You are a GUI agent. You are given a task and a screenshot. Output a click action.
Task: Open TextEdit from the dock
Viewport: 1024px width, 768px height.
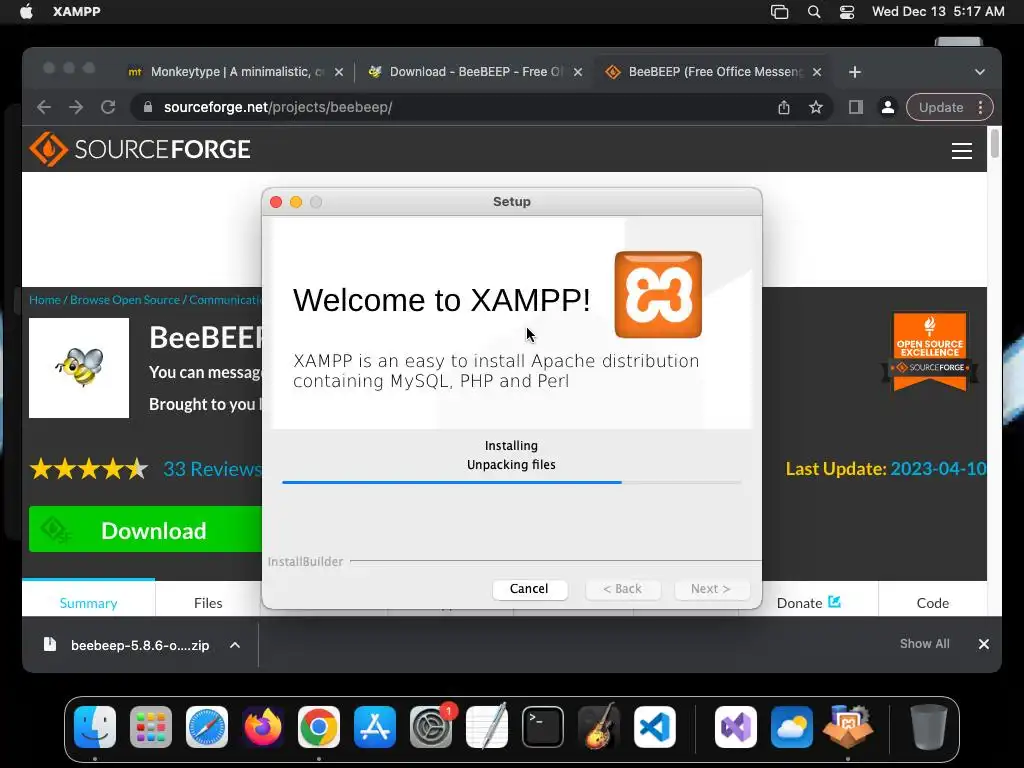487,727
